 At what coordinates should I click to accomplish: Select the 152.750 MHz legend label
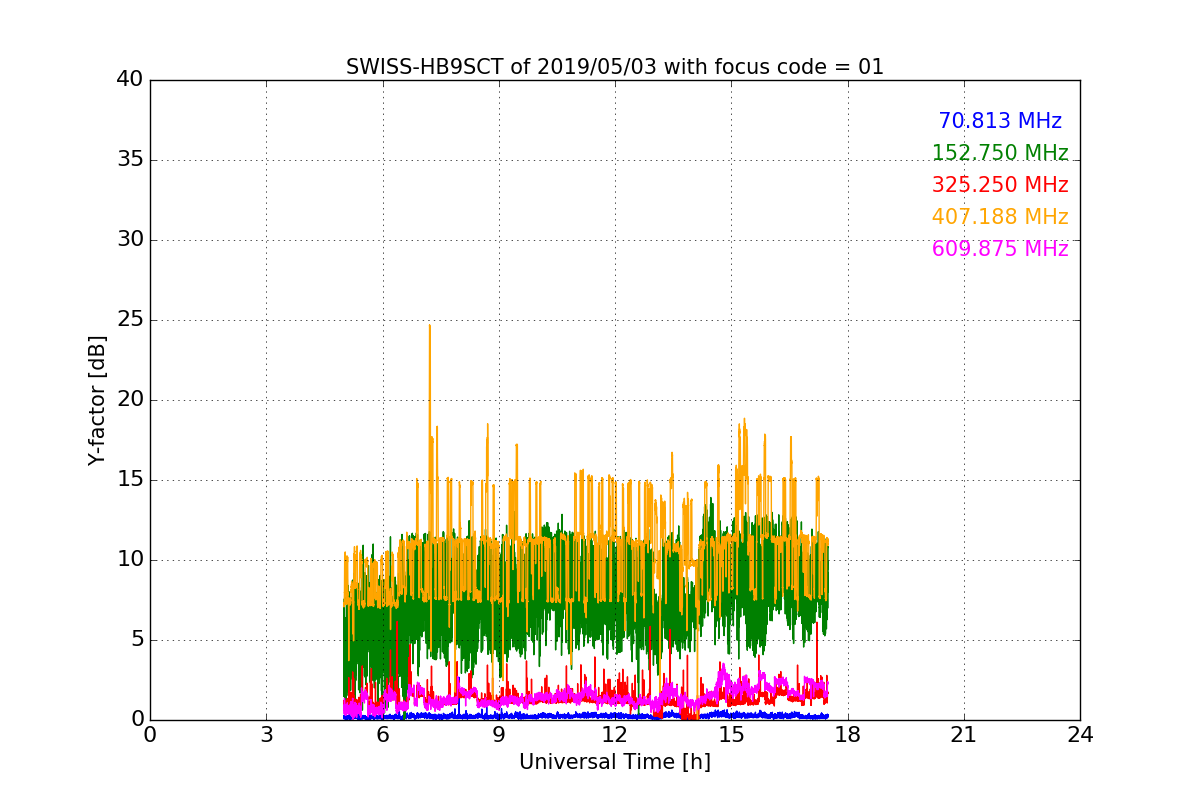point(1000,153)
